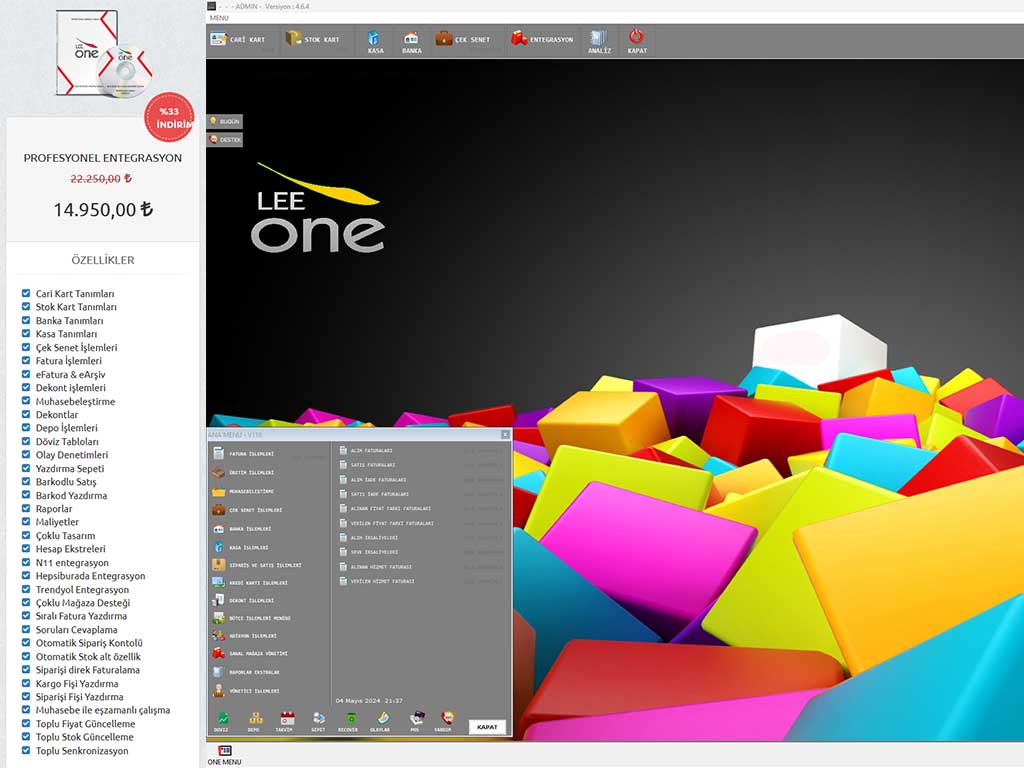Screen dimensions: 1024x768
Task: Open Kasa from the top toolbar
Action: click(375, 41)
